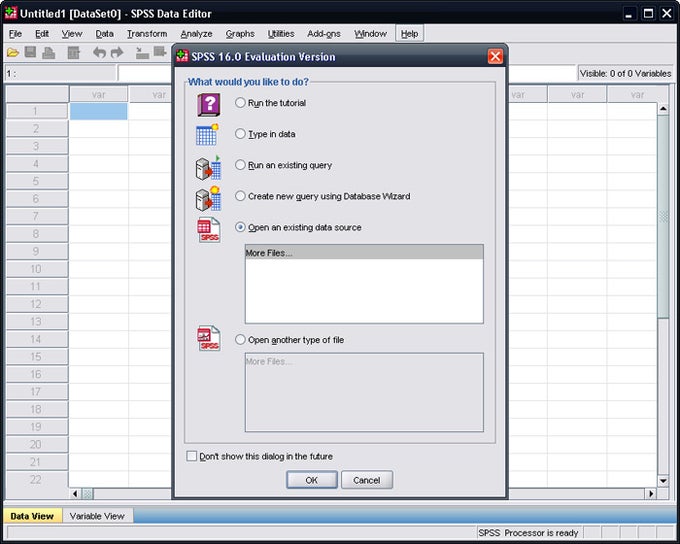
Task: Click the horizontal scrollbar left arrow
Action: pyautogui.click(x=75, y=493)
